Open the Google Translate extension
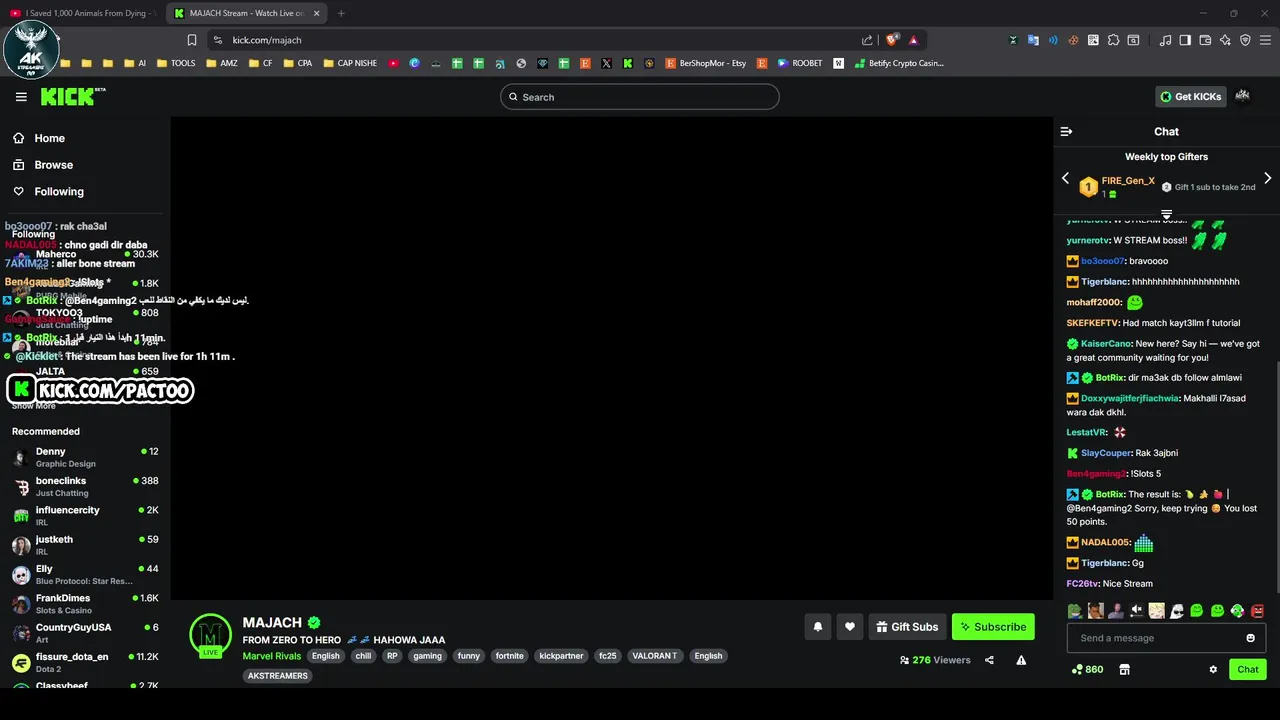1280x720 pixels. (1033, 40)
